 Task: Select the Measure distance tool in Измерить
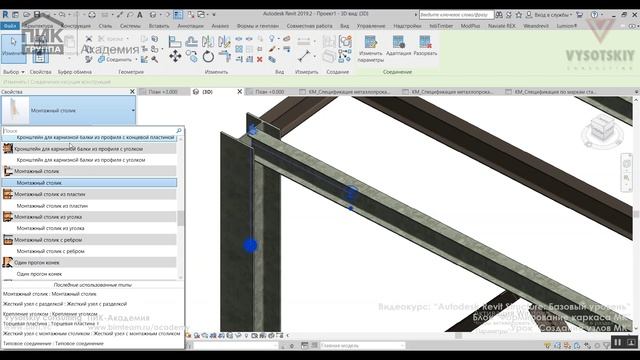point(304,56)
